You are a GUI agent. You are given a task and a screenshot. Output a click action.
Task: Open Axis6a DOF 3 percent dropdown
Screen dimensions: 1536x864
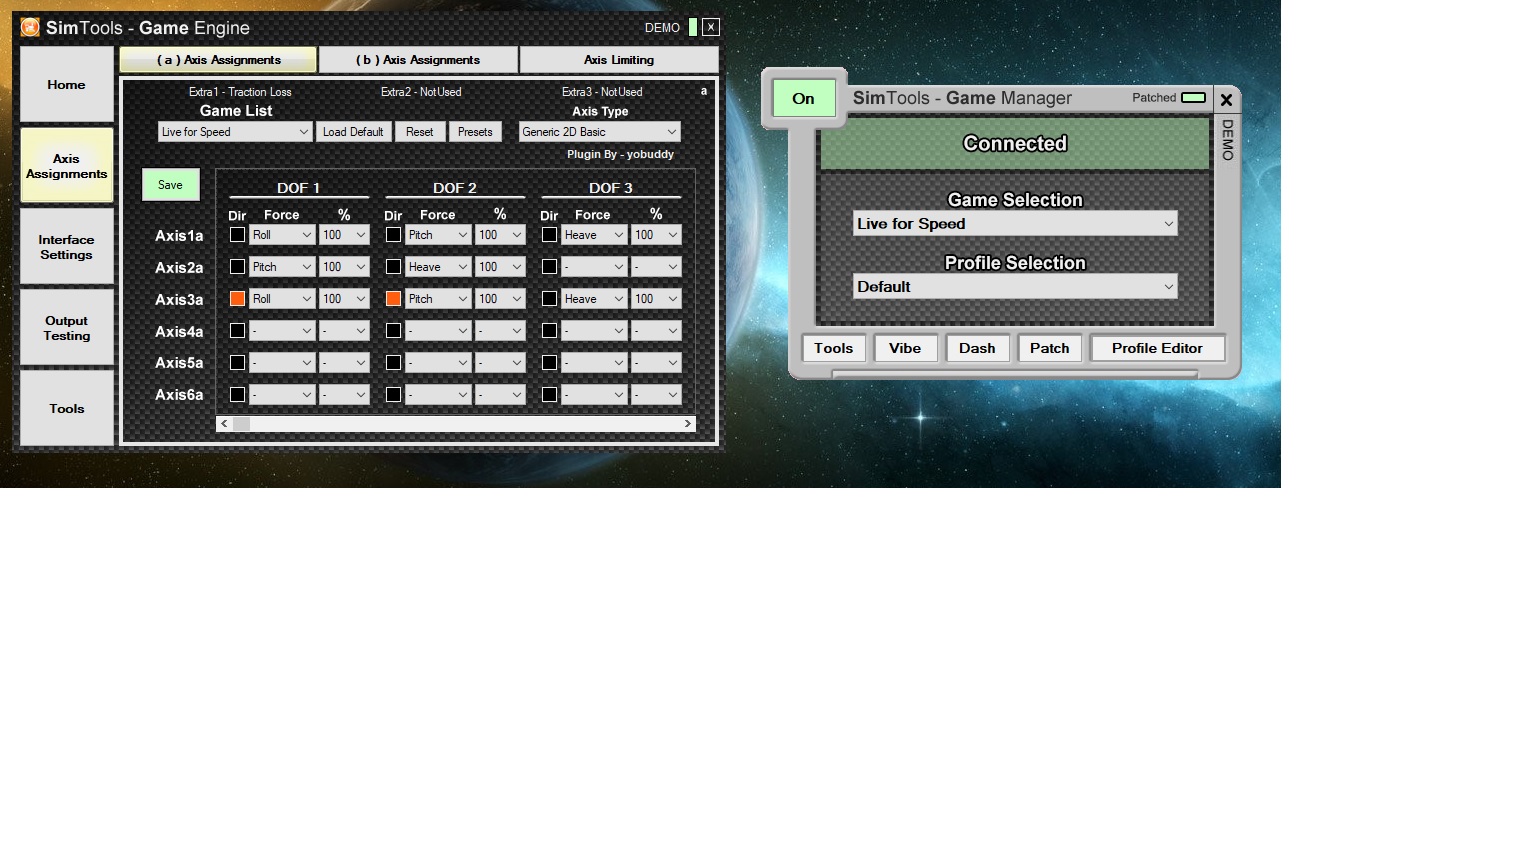[656, 395]
